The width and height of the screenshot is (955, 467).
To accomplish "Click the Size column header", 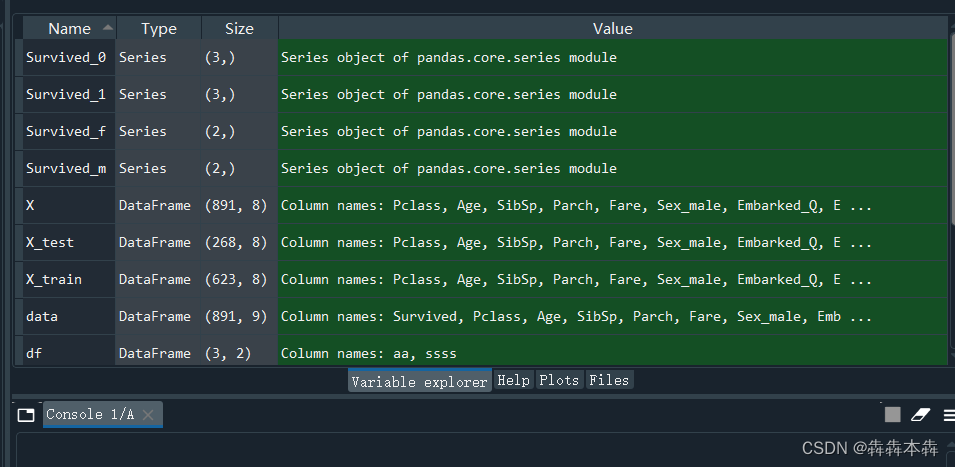I will (x=239, y=28).
